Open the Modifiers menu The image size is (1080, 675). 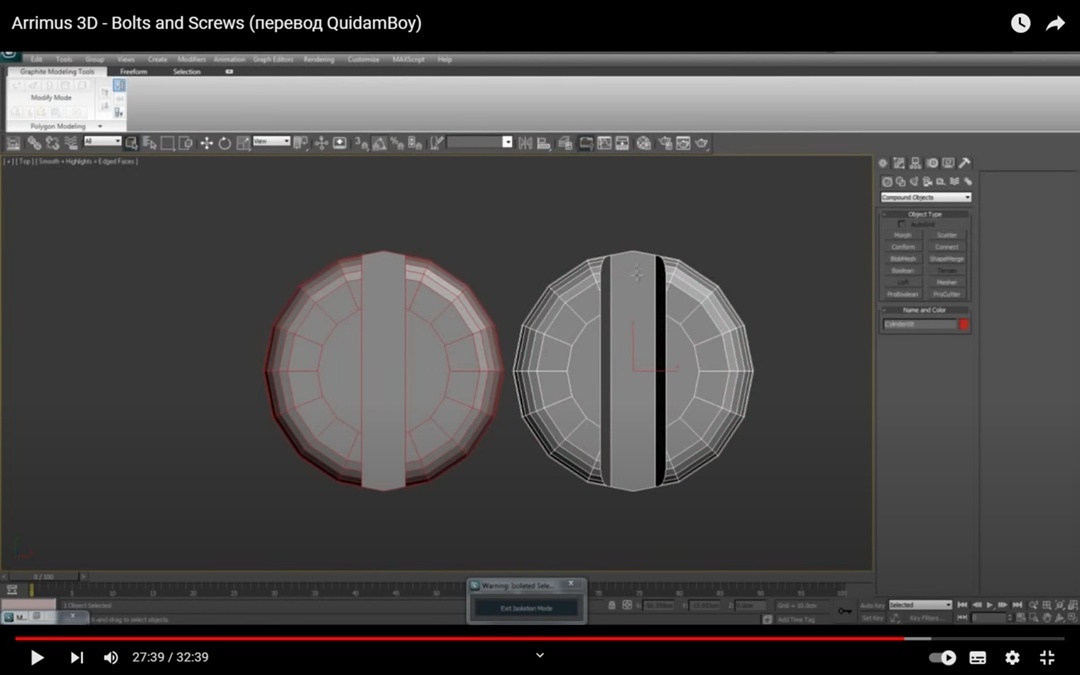click(191, 59)
